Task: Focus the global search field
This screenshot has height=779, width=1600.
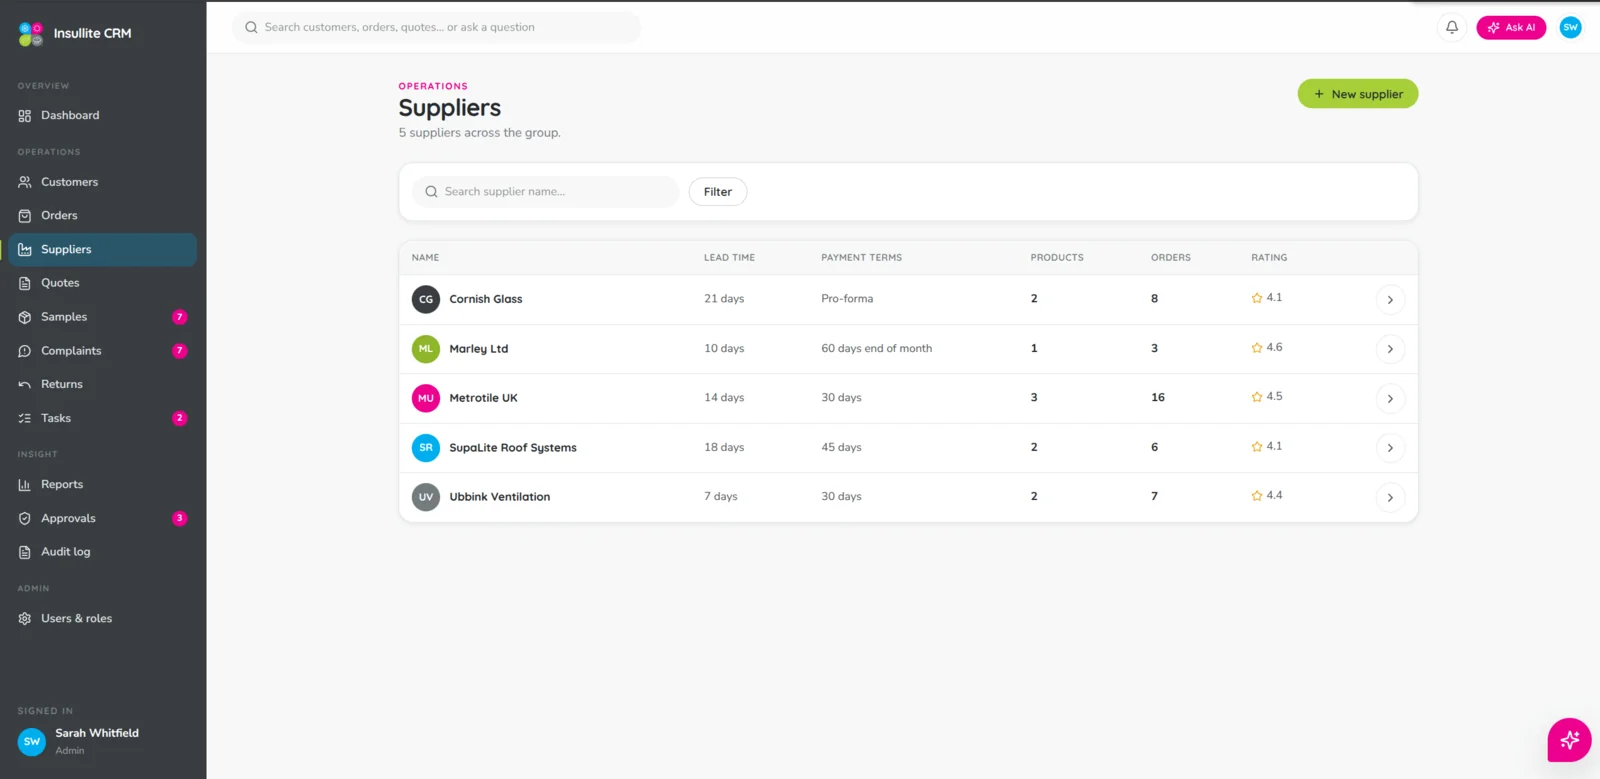Action: pyautogui.click(x=436, y=28)
